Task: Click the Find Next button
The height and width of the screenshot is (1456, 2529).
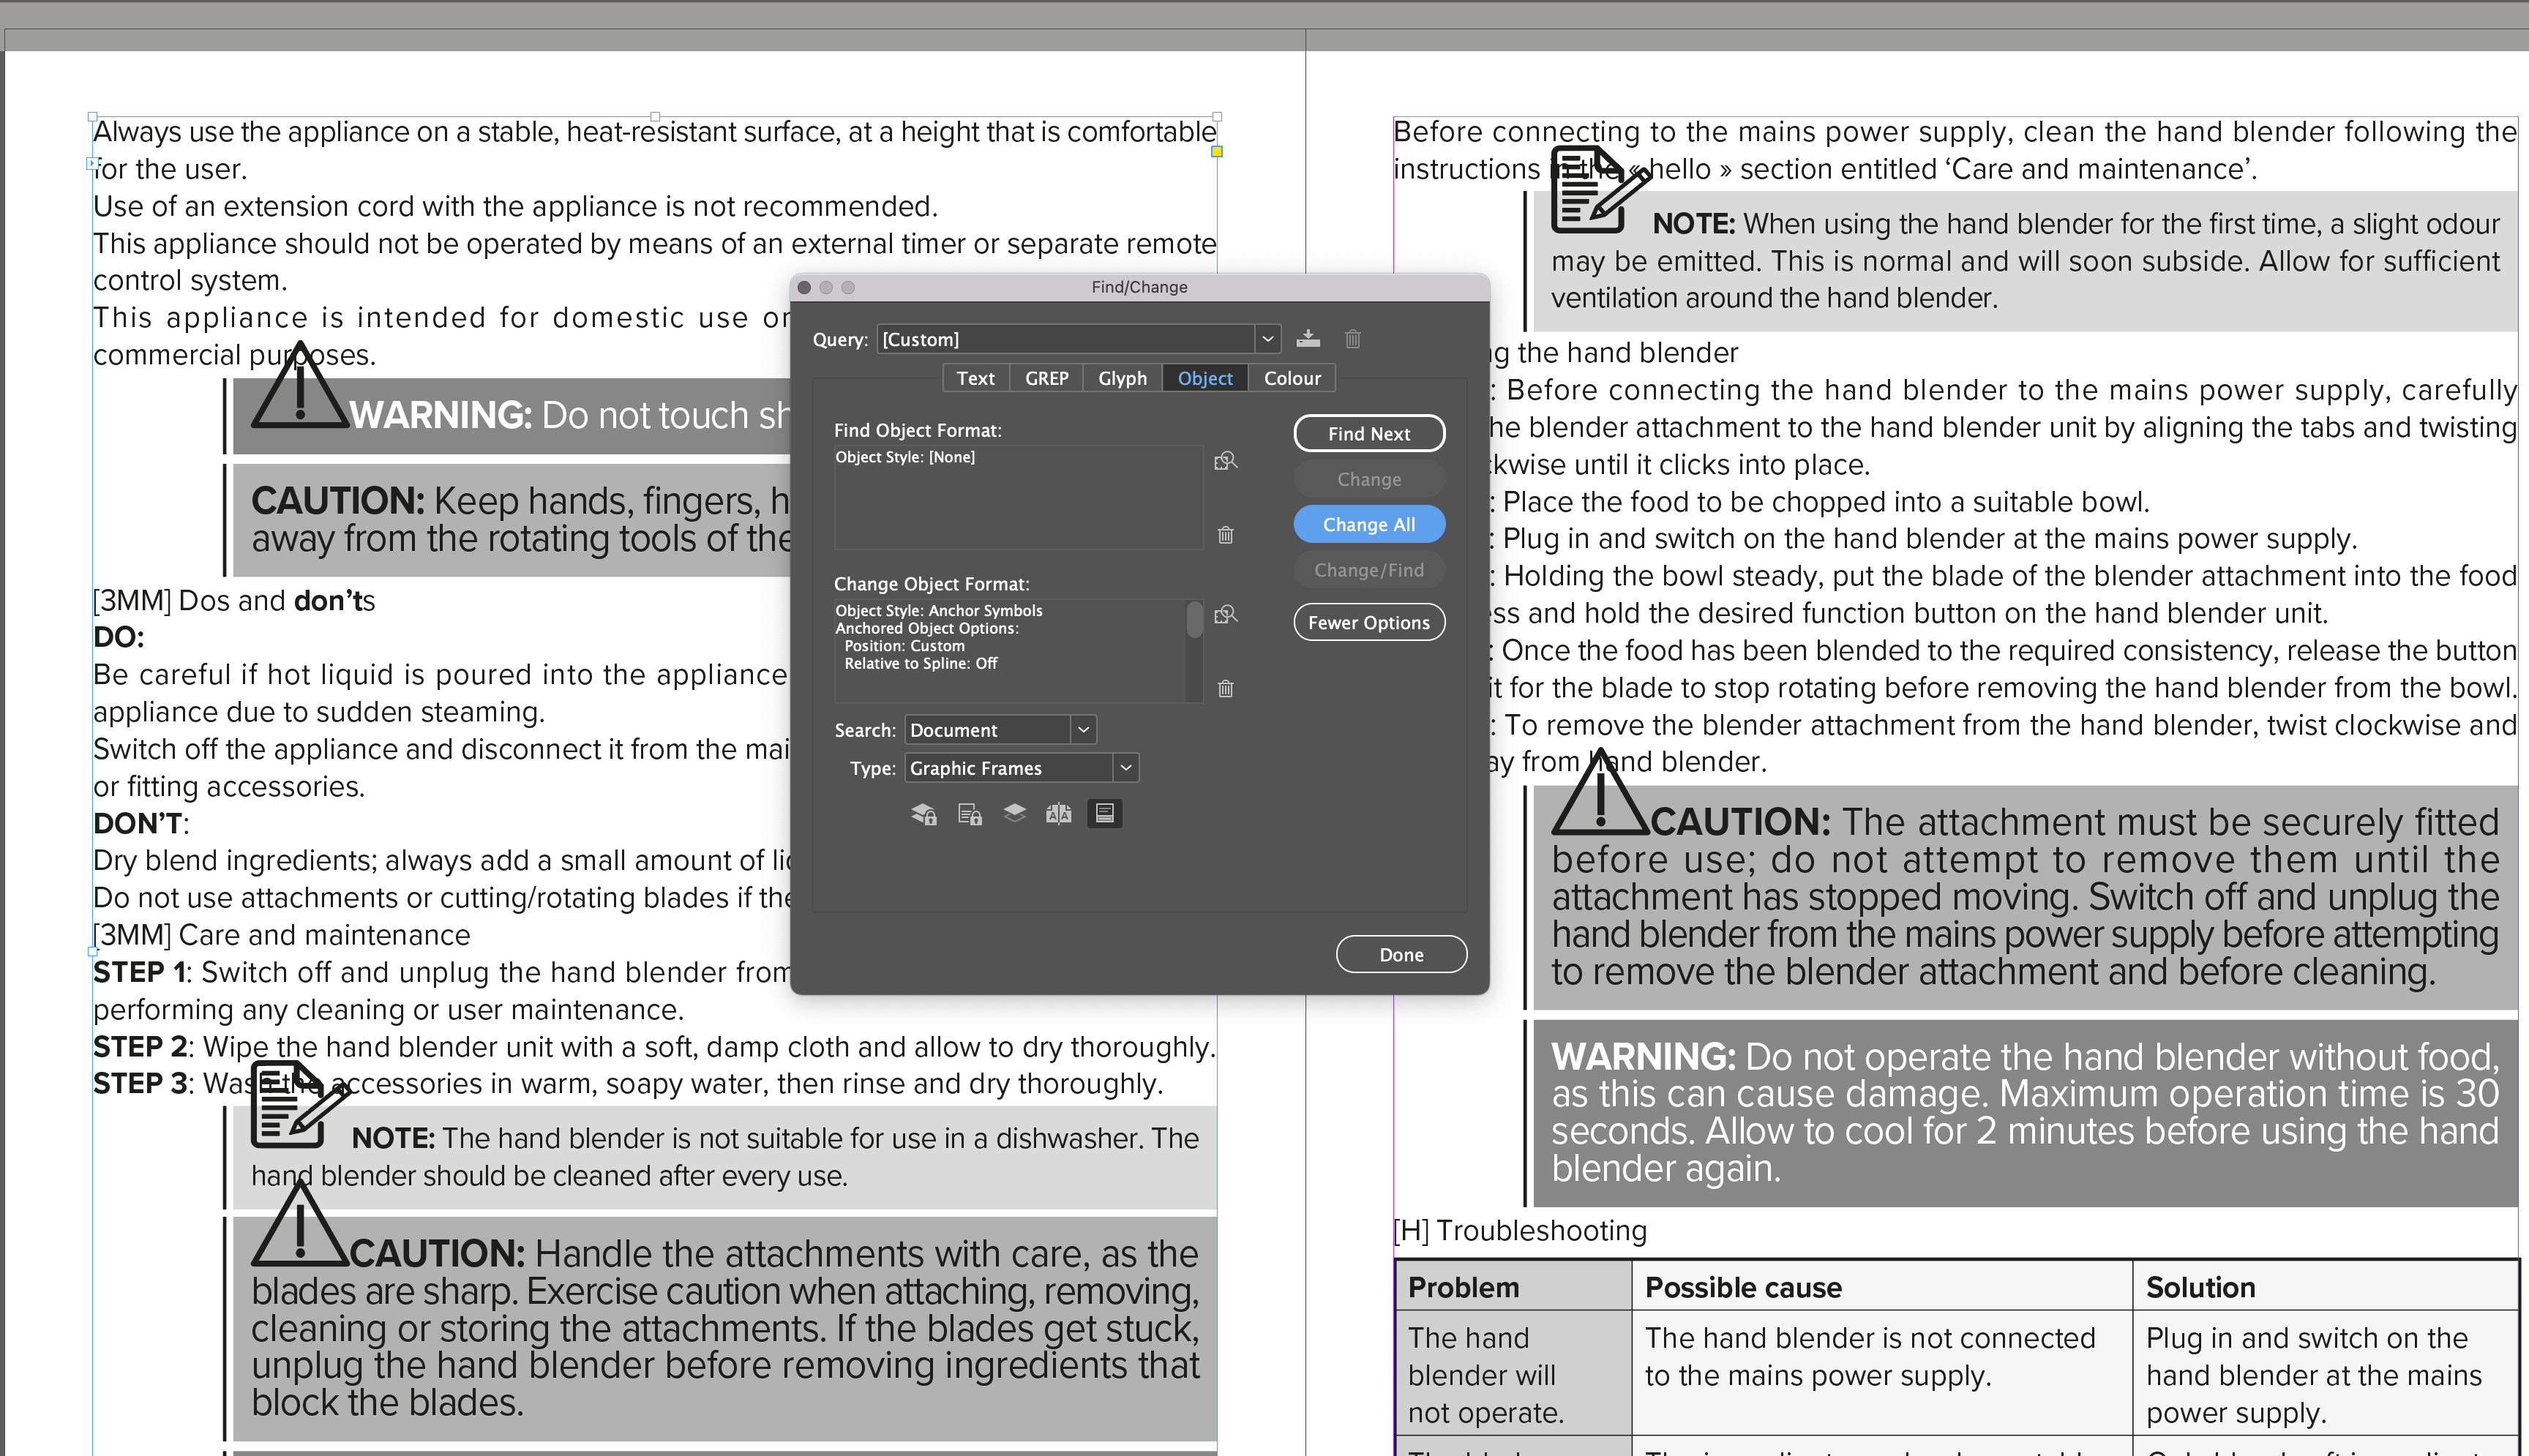Action: 1369,433
